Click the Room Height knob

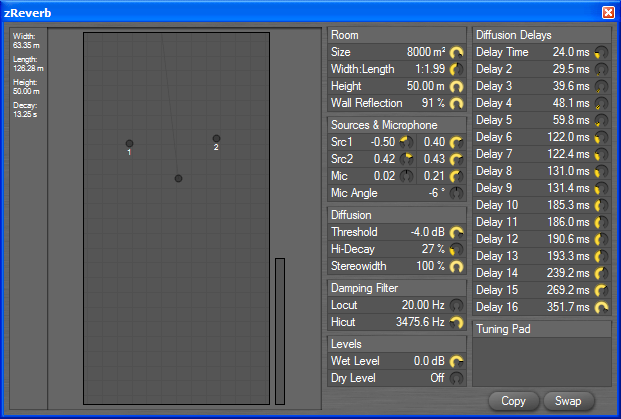pyautogui.click(x=457, y=86)
